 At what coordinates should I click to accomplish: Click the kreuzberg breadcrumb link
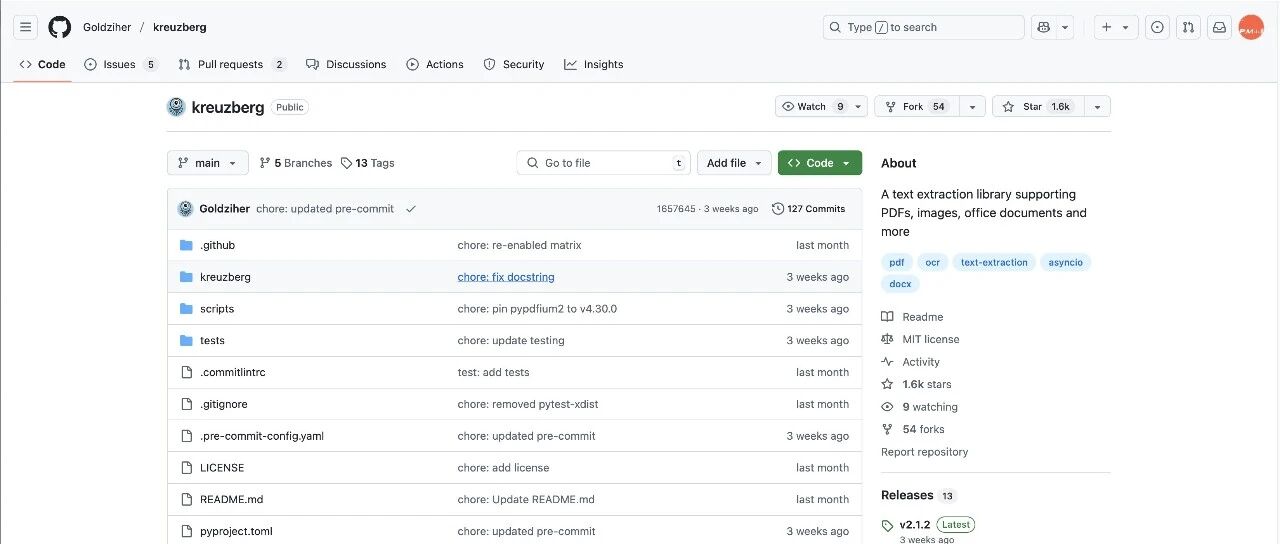click(x=180, y=27)
